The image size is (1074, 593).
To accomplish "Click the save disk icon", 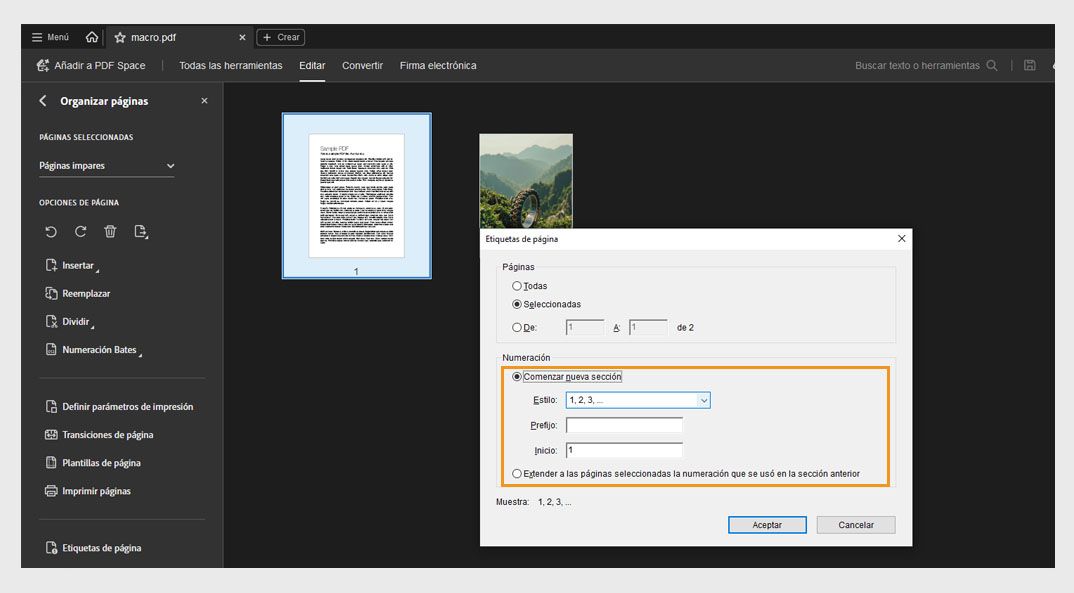I will pyautogui.click(x=1029, y=66).
